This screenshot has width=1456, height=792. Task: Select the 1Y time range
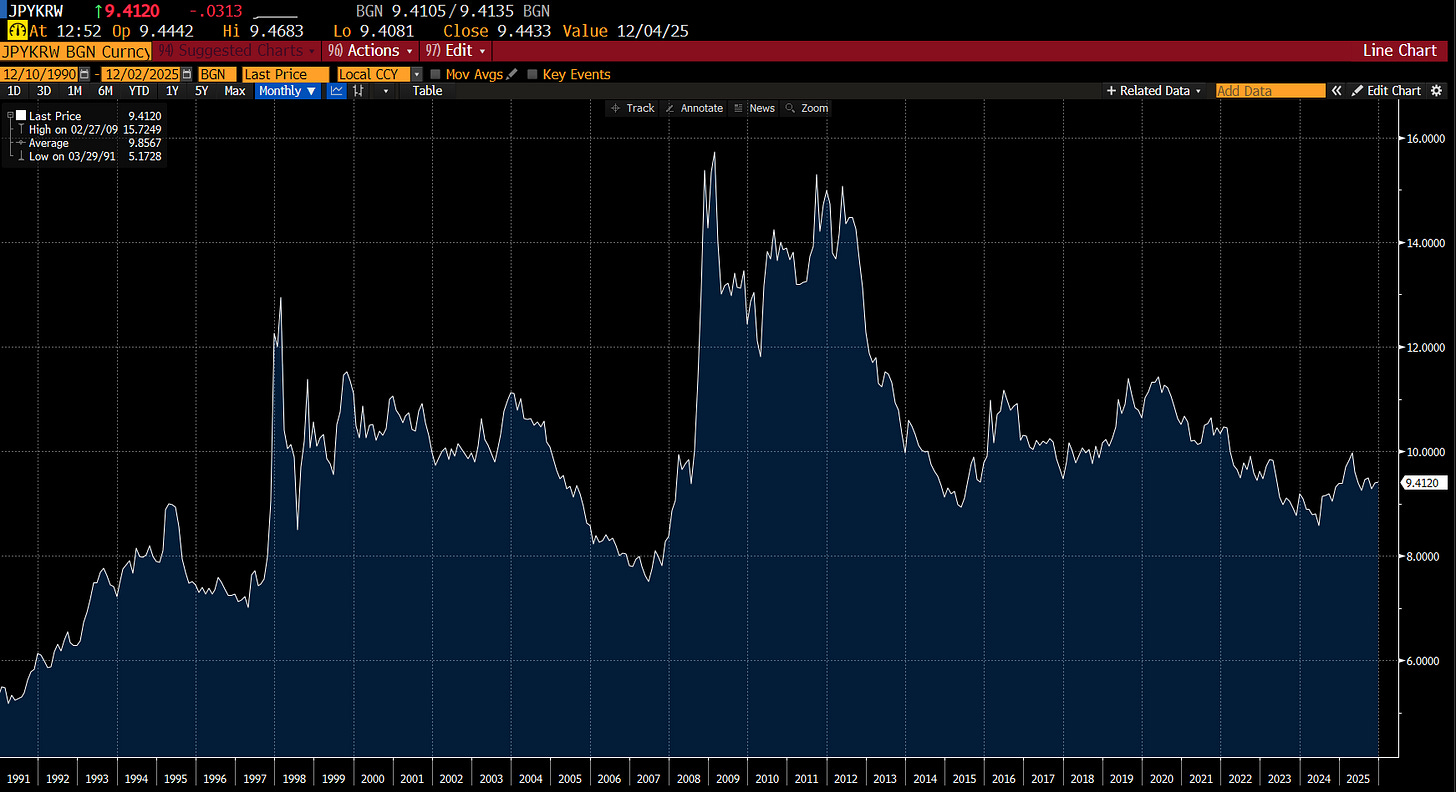click(x=172, y=91)
